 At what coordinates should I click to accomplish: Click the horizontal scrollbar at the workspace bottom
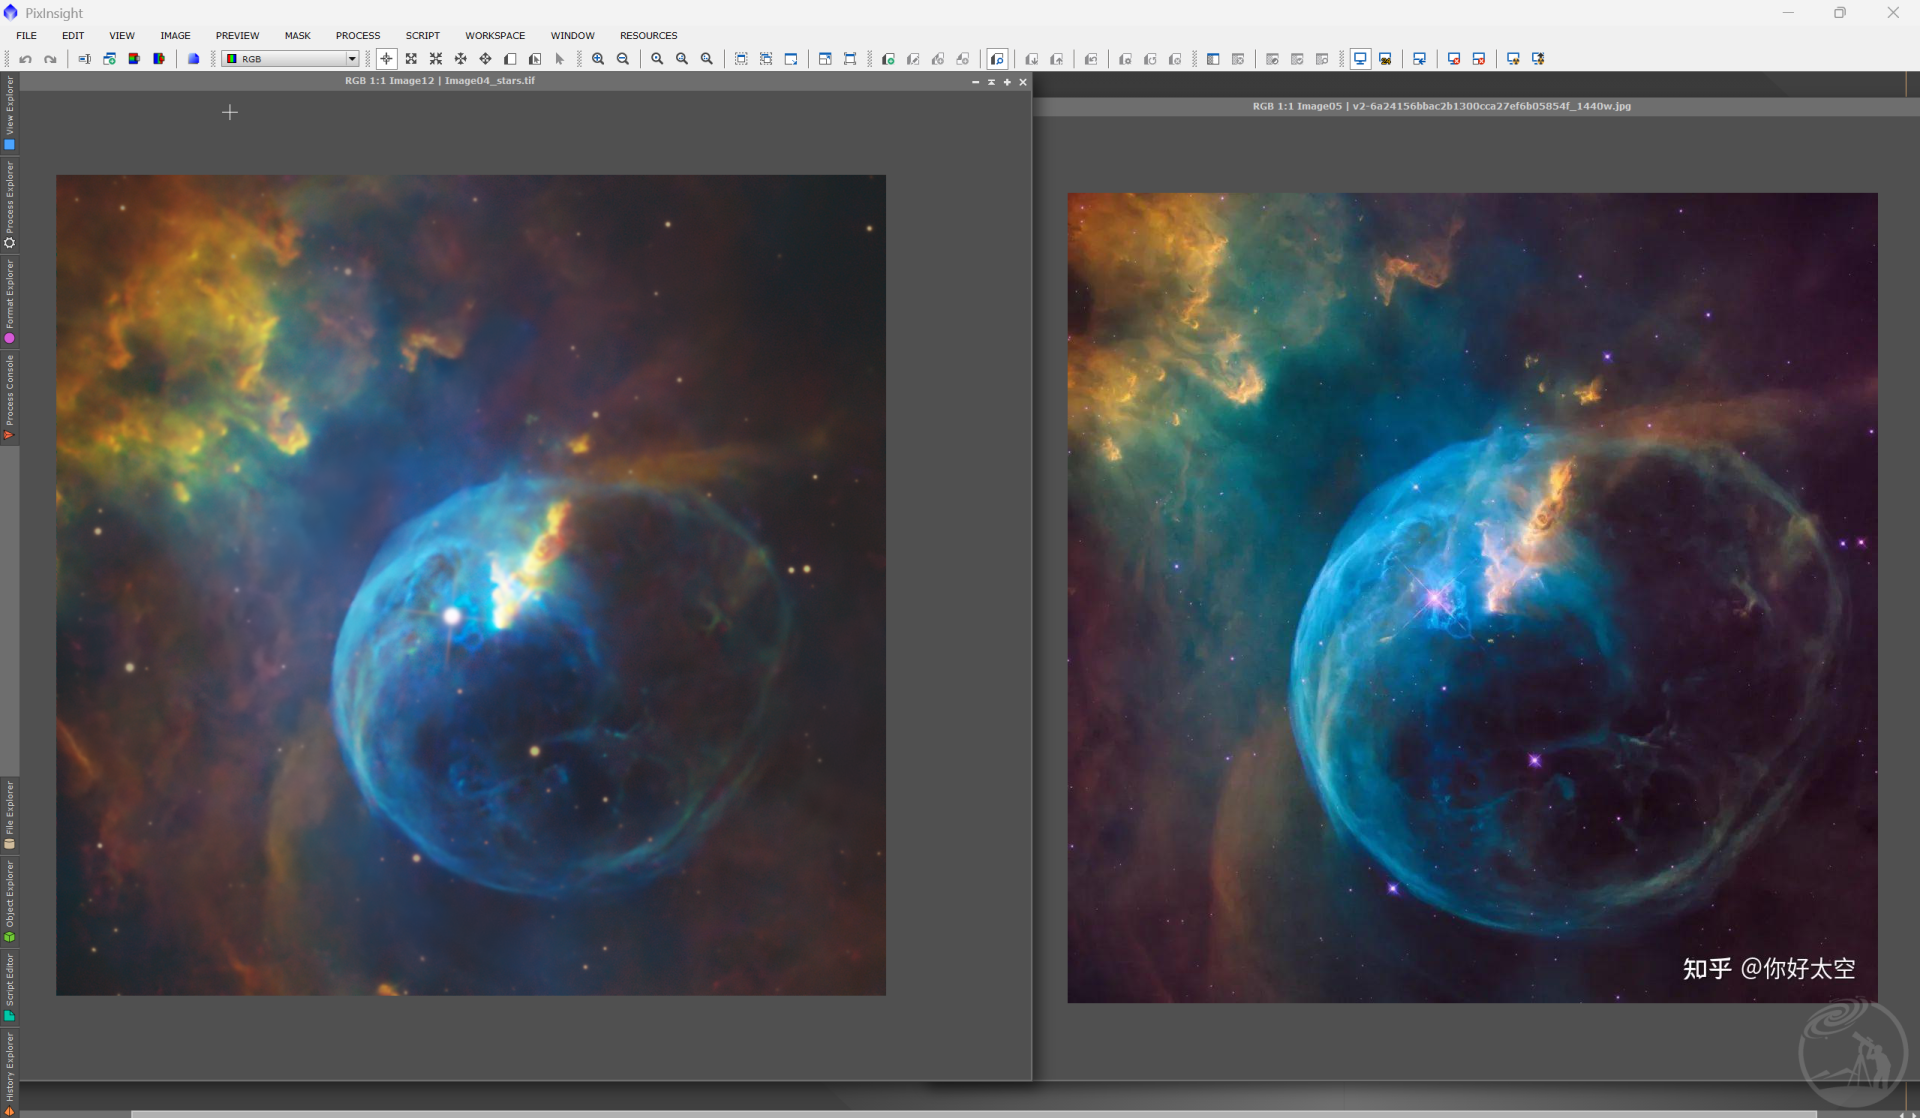973,1113
